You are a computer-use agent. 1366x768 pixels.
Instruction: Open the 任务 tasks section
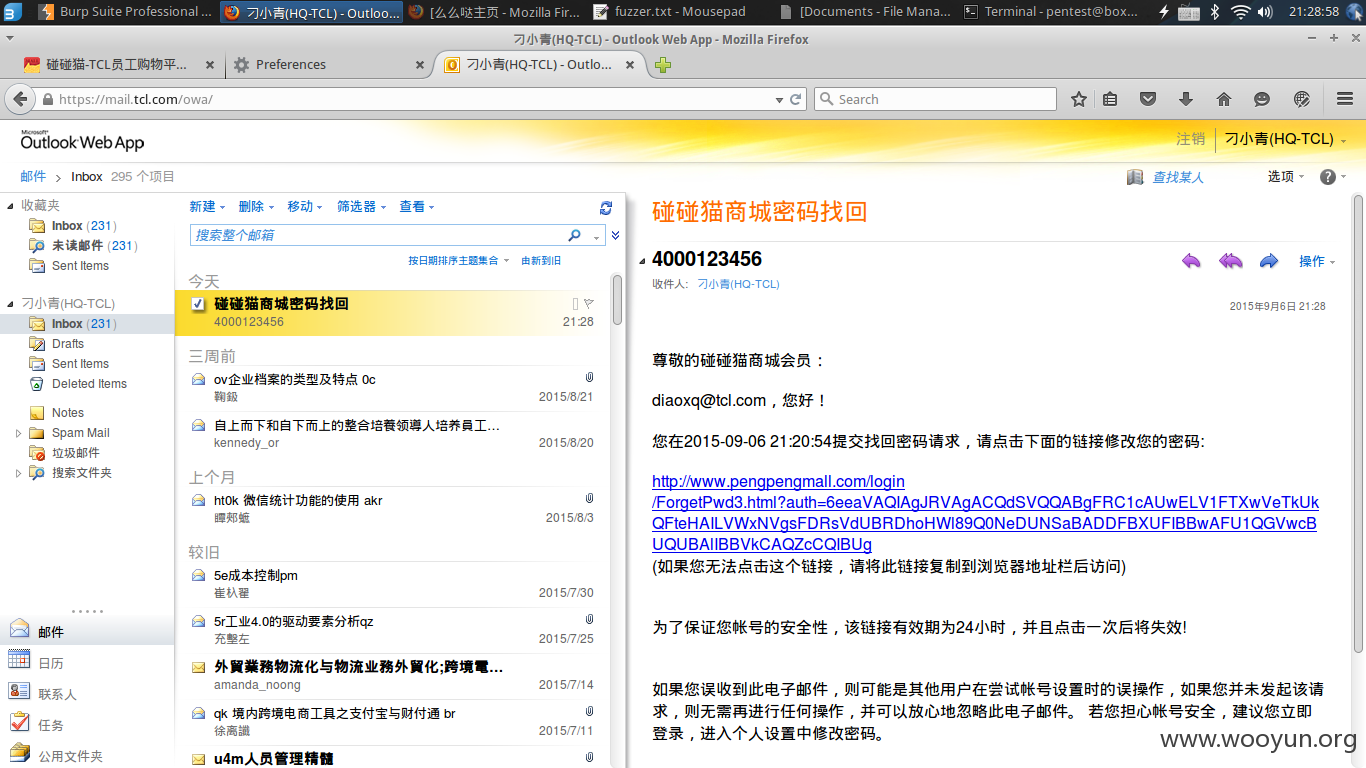click(x=87, y=724)
